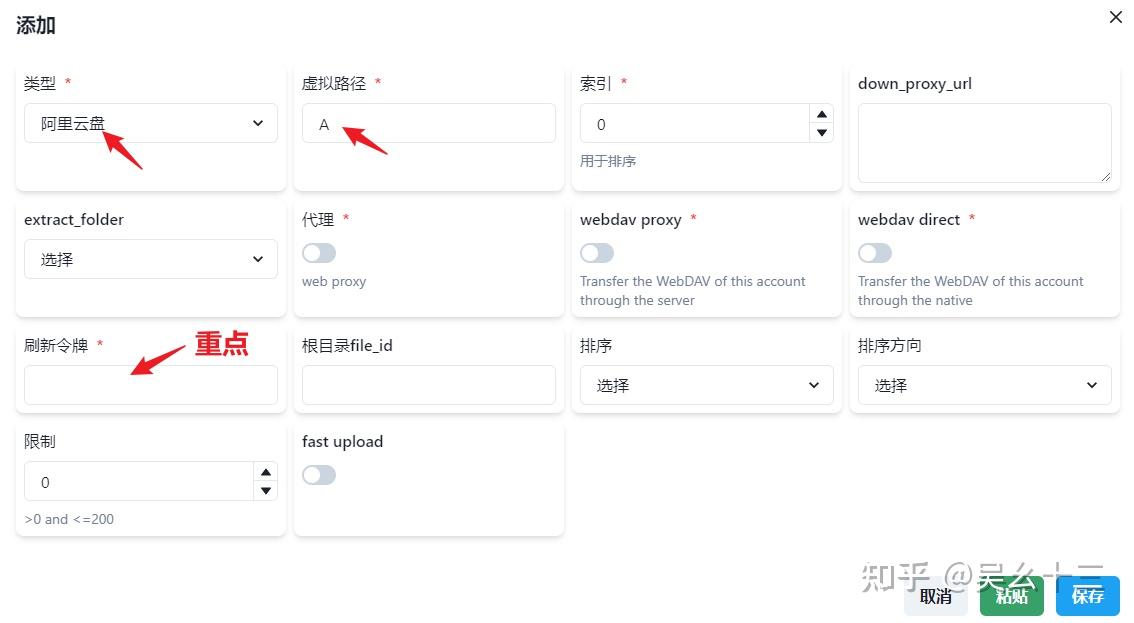
Task: Close the 添加 dialog with X icon
Action: pyautogui.click(x=1116, y=17)
